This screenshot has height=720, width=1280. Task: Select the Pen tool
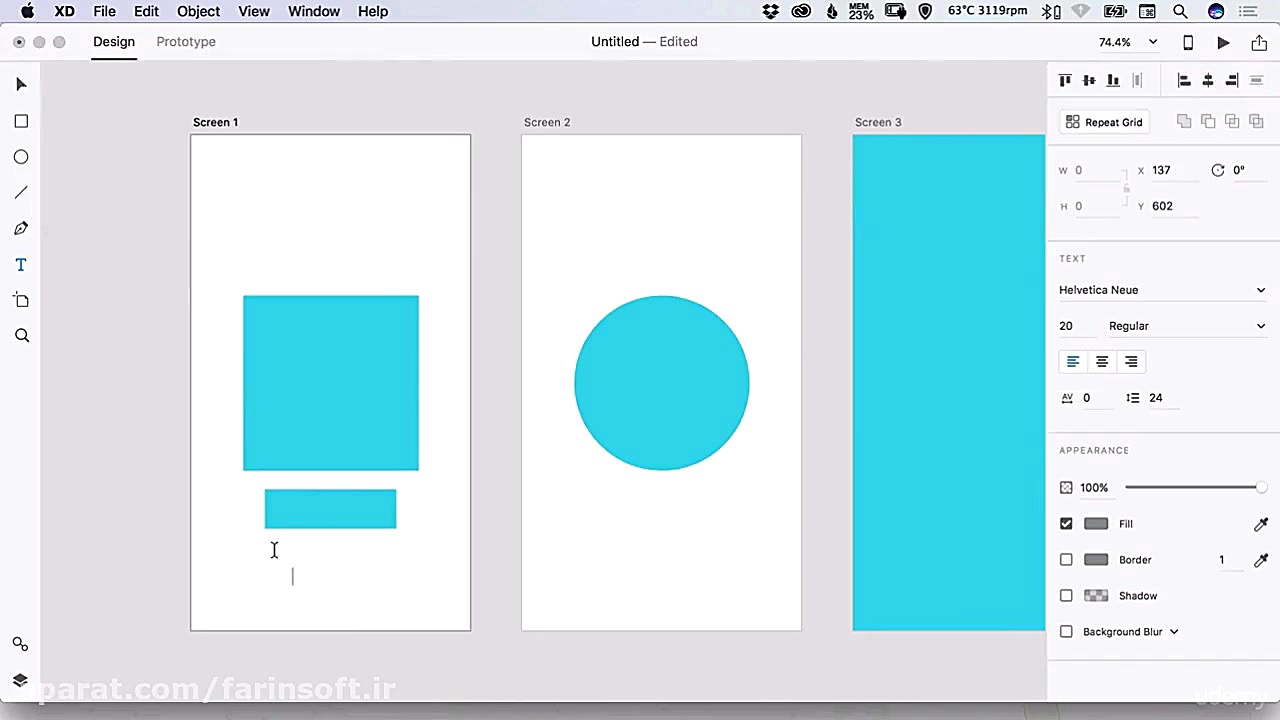coord(21,229)
